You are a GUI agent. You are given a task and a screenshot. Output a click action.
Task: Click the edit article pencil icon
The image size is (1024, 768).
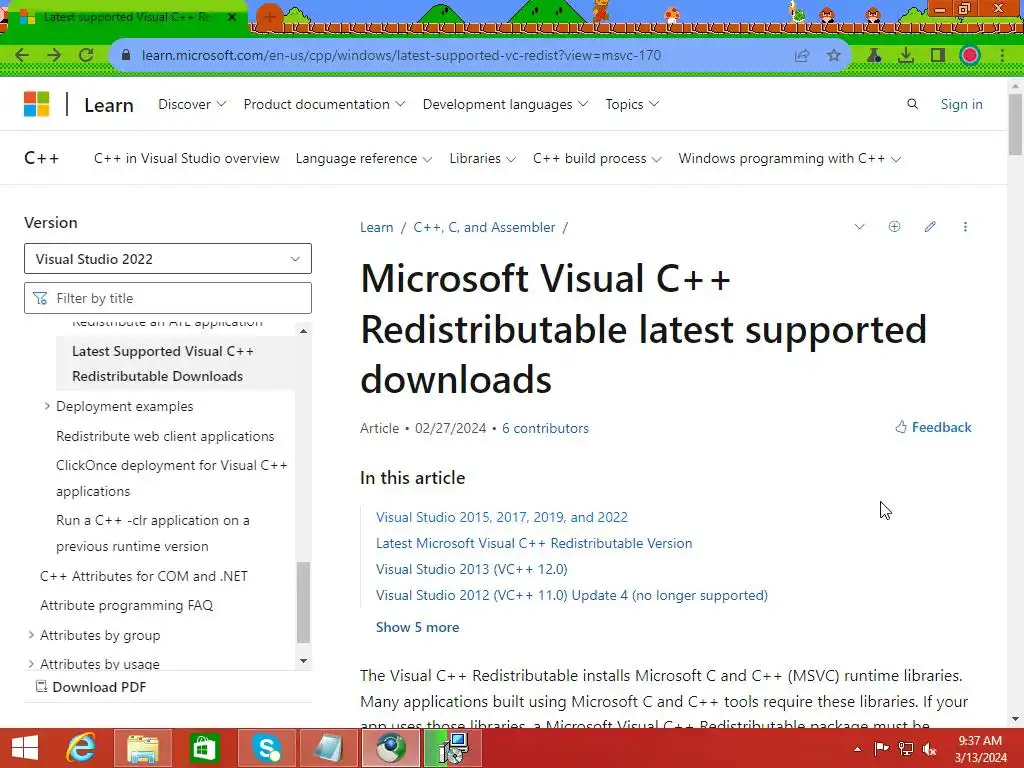(x=930, y=227)
